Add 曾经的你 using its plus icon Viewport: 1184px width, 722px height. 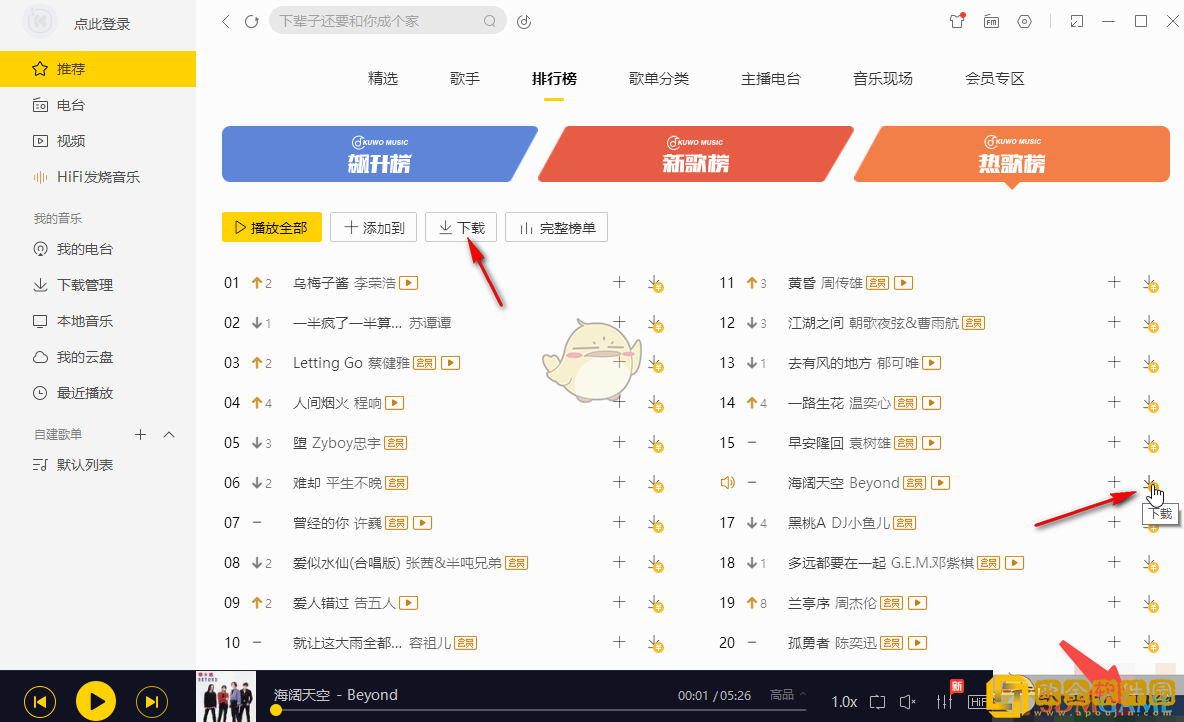tap(619, 522)
